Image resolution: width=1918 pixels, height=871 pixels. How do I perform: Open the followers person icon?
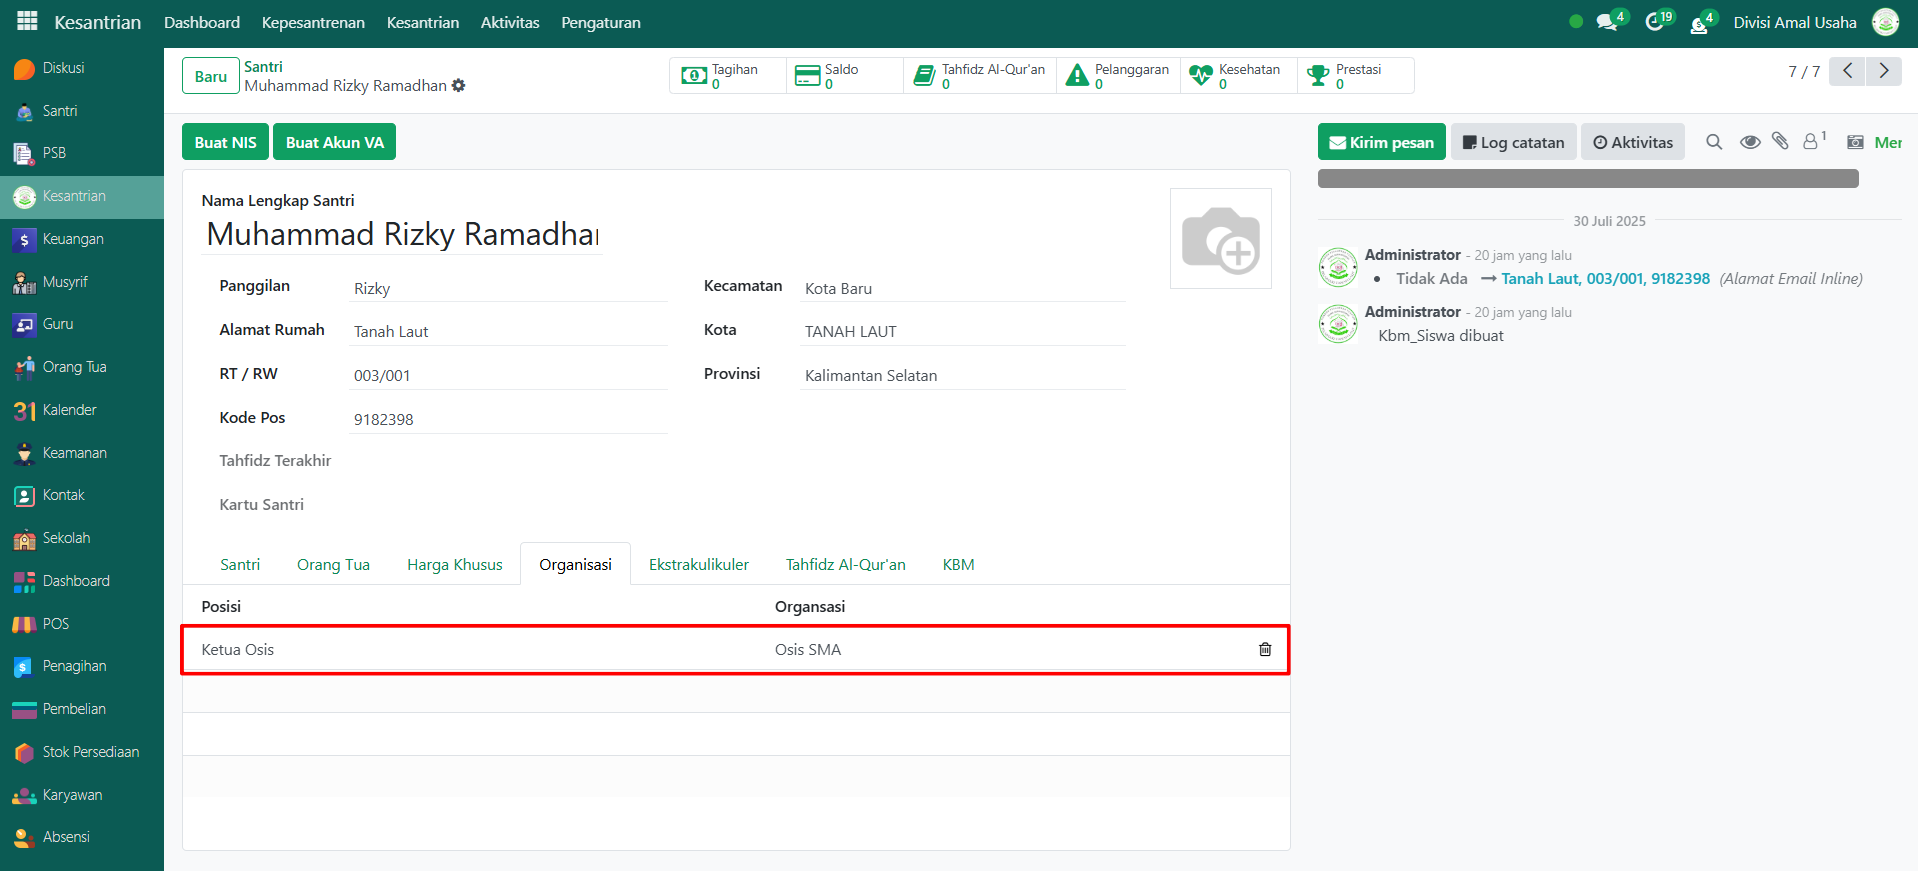1811,142
